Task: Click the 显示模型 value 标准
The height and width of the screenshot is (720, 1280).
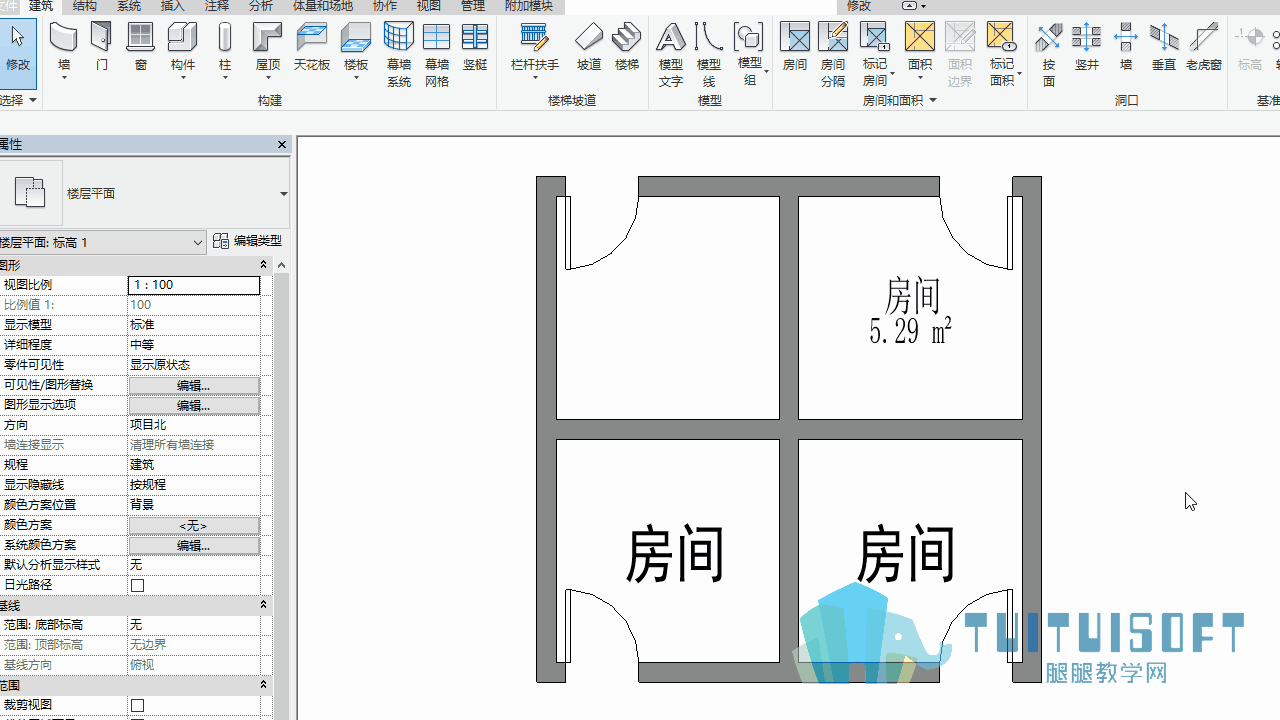Action: tap(194, 325)
